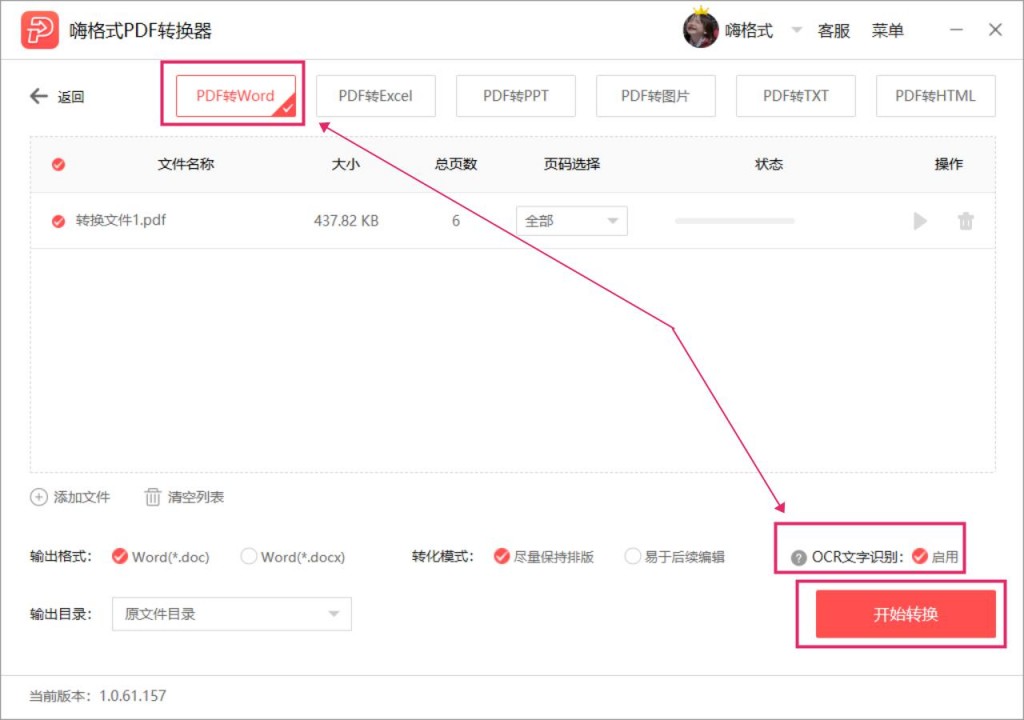The height and width of the screenshot is (720, 1024).
Task: Close the converter window
Action: (x=995, y=30)
